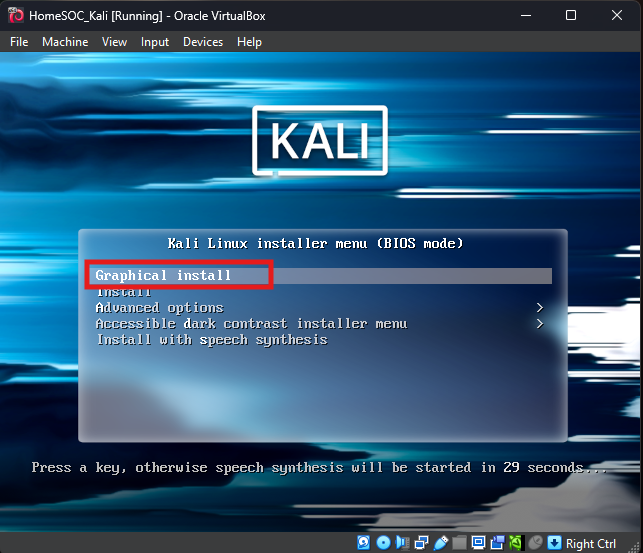Click the audio status icon
The width and height of the screenshot is (643, 553).
(402, 543)
